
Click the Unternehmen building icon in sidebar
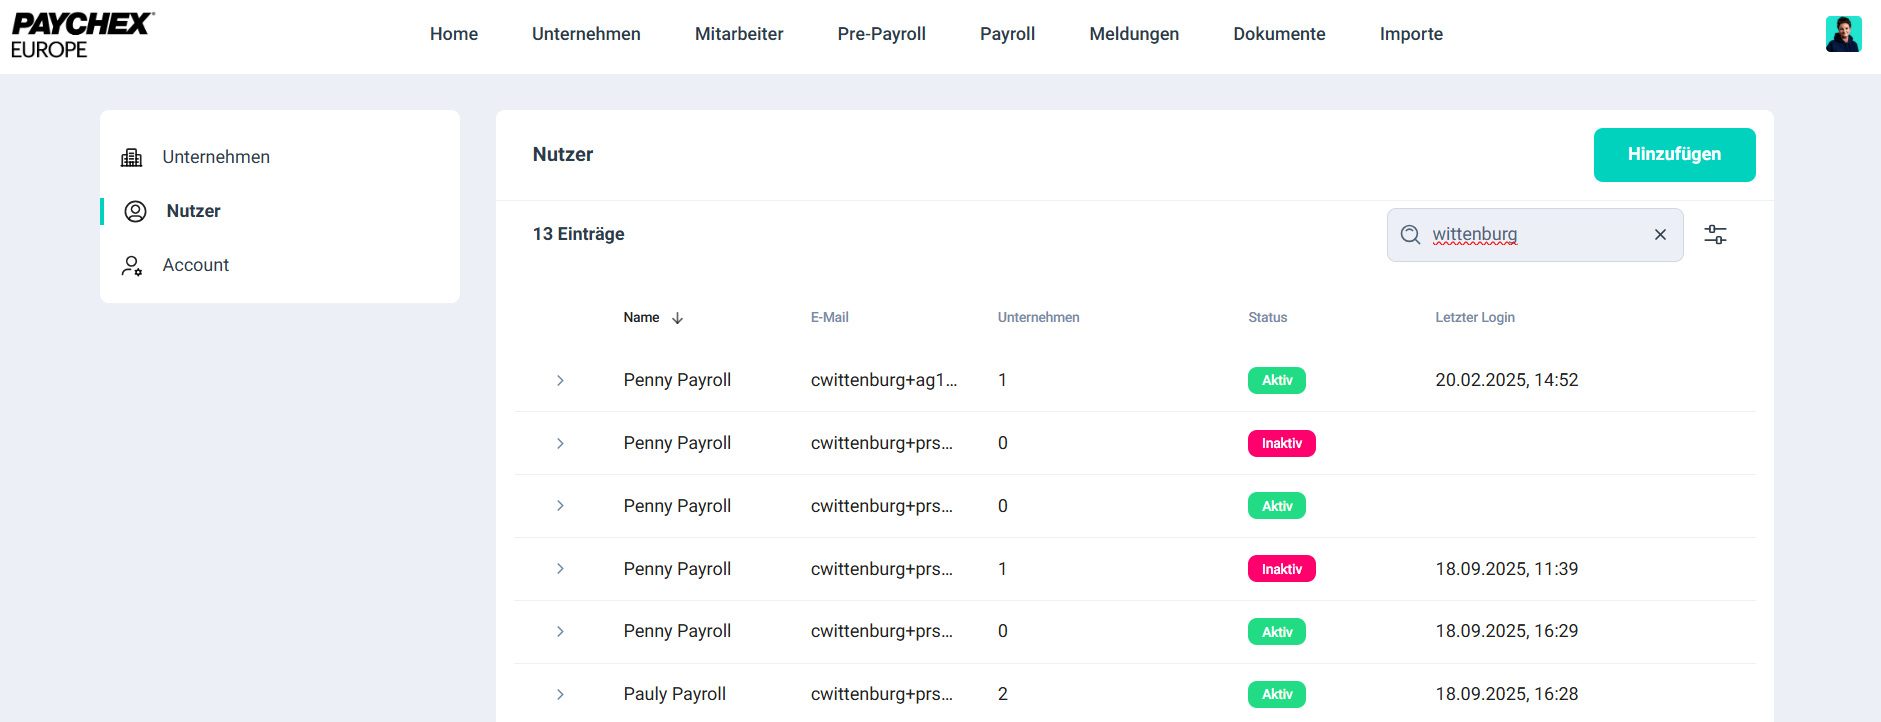click(x=132, y=158)
